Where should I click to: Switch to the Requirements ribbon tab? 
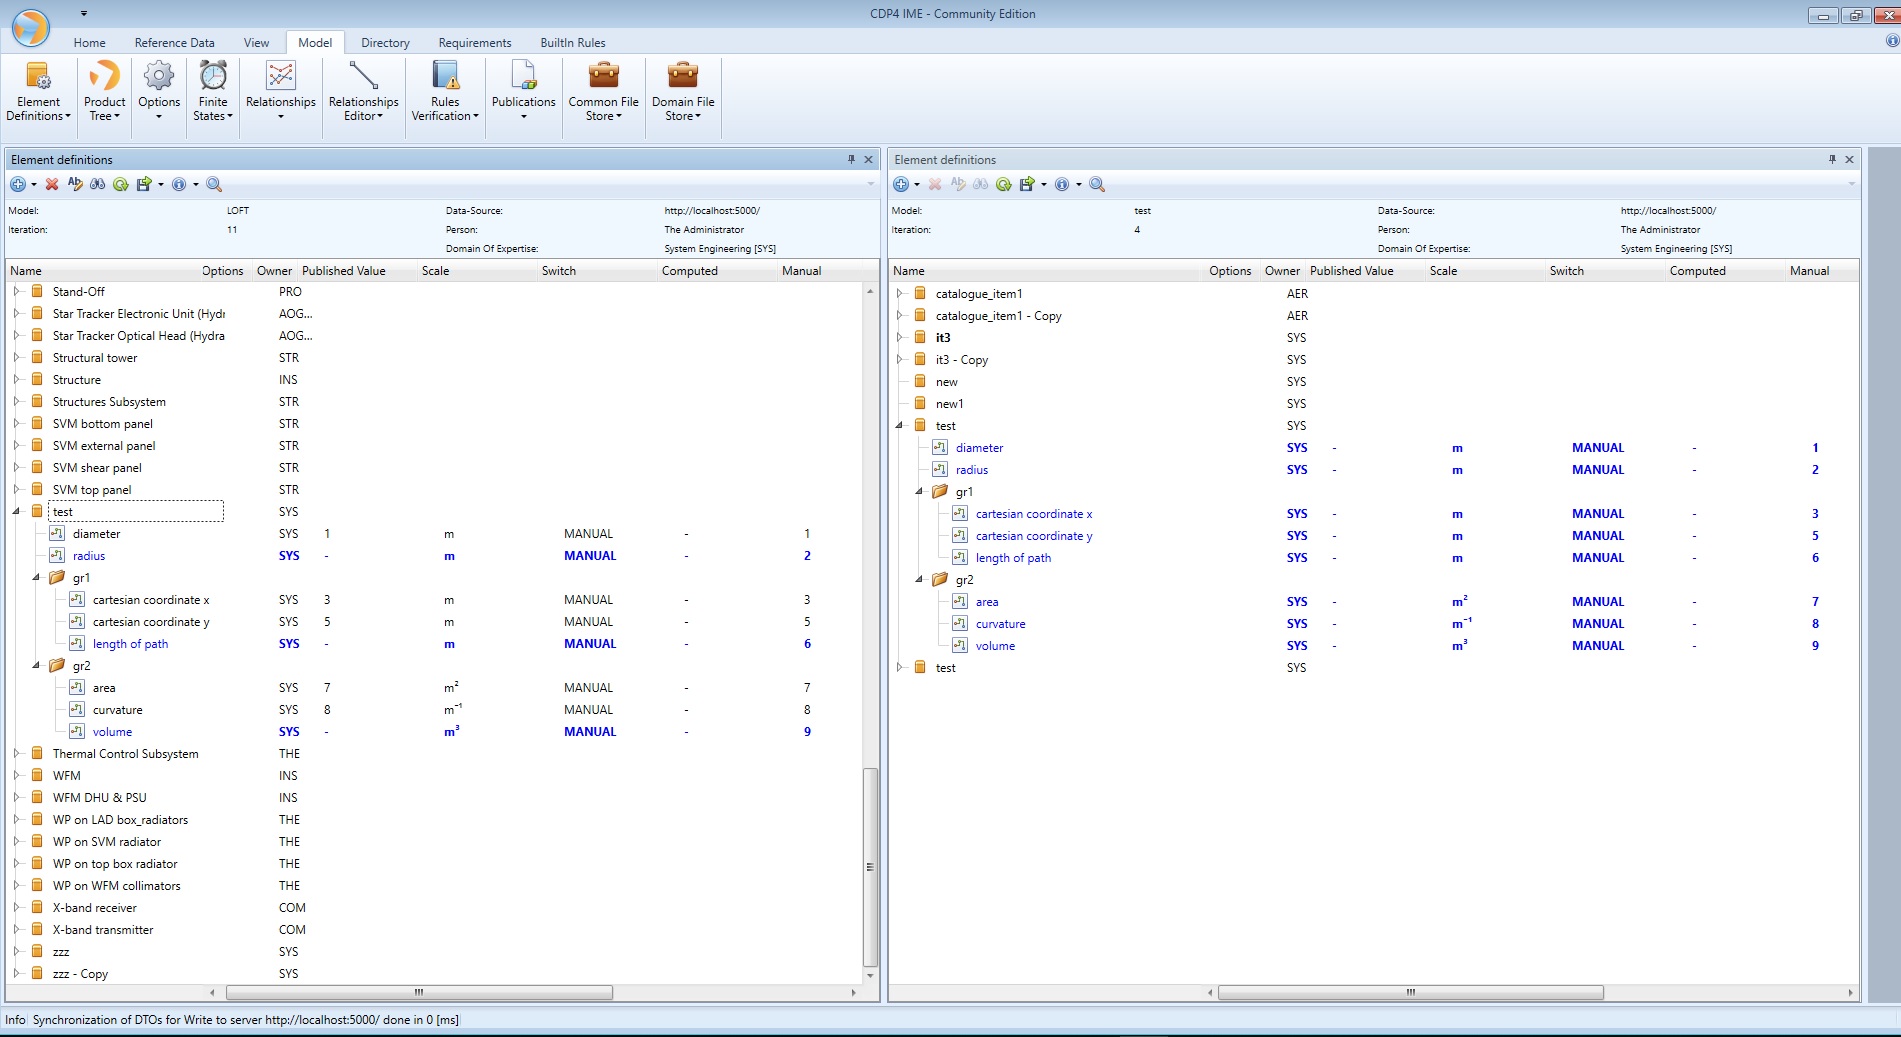pos(474,43)
